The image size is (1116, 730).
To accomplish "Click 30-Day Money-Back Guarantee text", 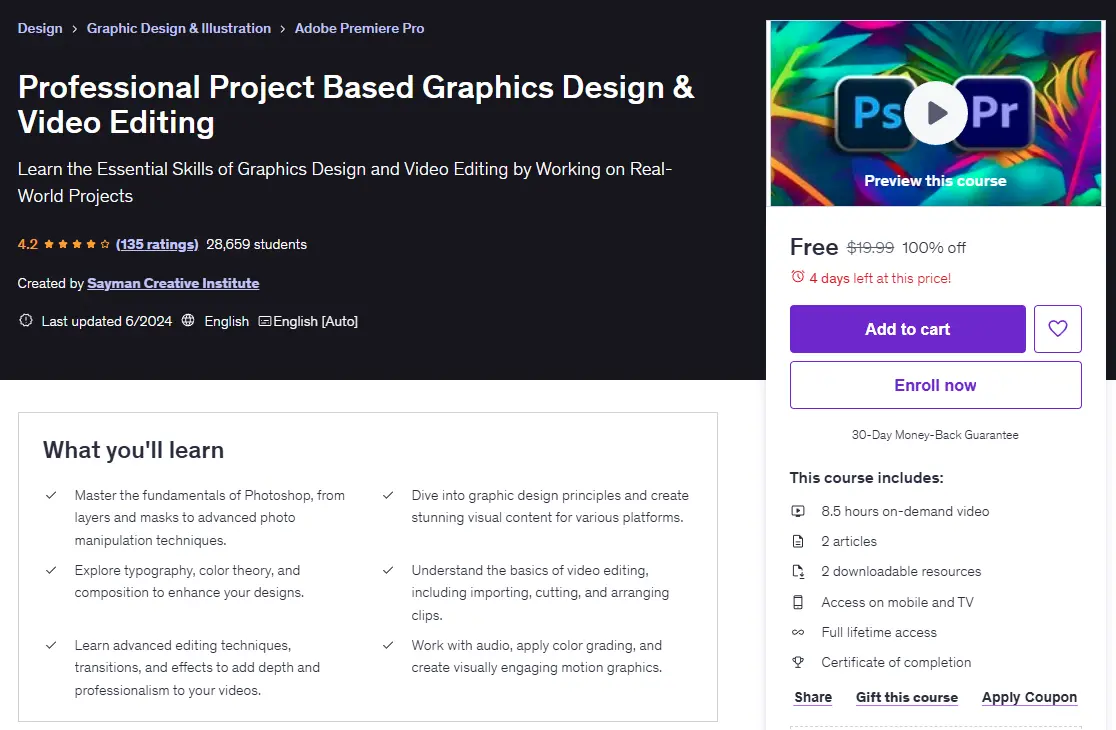I will point(935,435).
